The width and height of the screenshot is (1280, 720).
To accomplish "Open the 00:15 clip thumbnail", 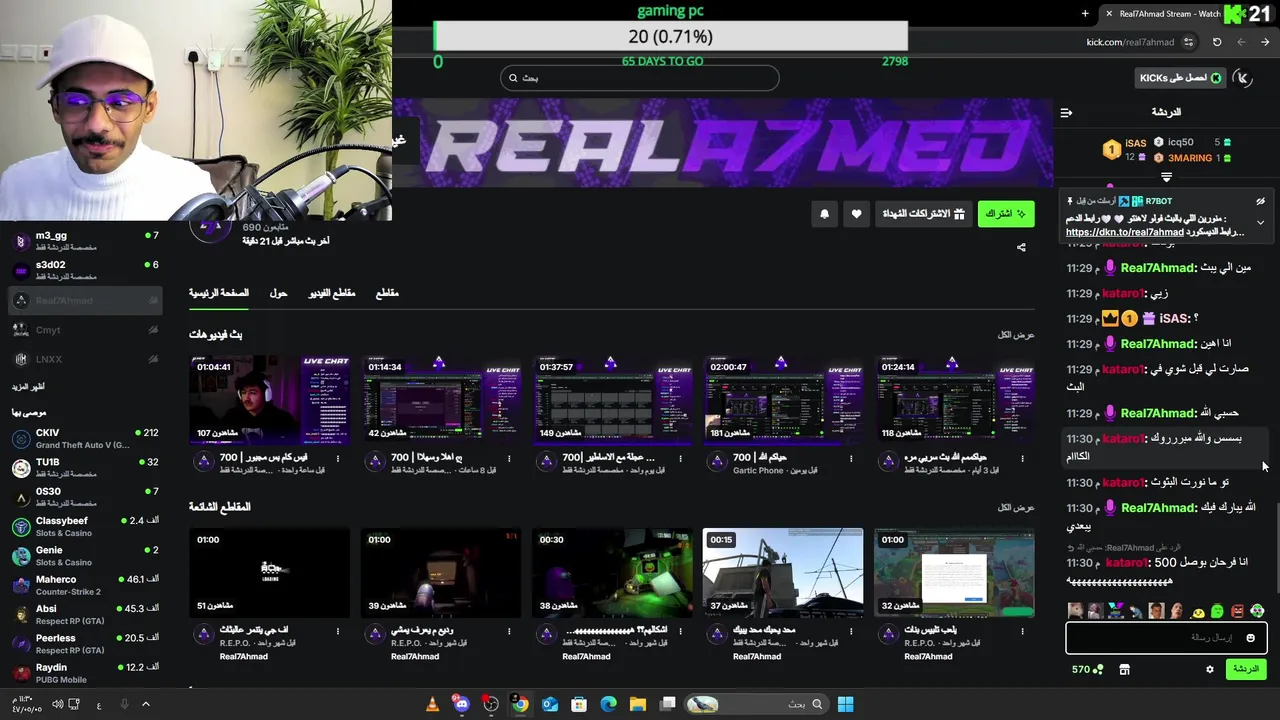I will (783, 573).
